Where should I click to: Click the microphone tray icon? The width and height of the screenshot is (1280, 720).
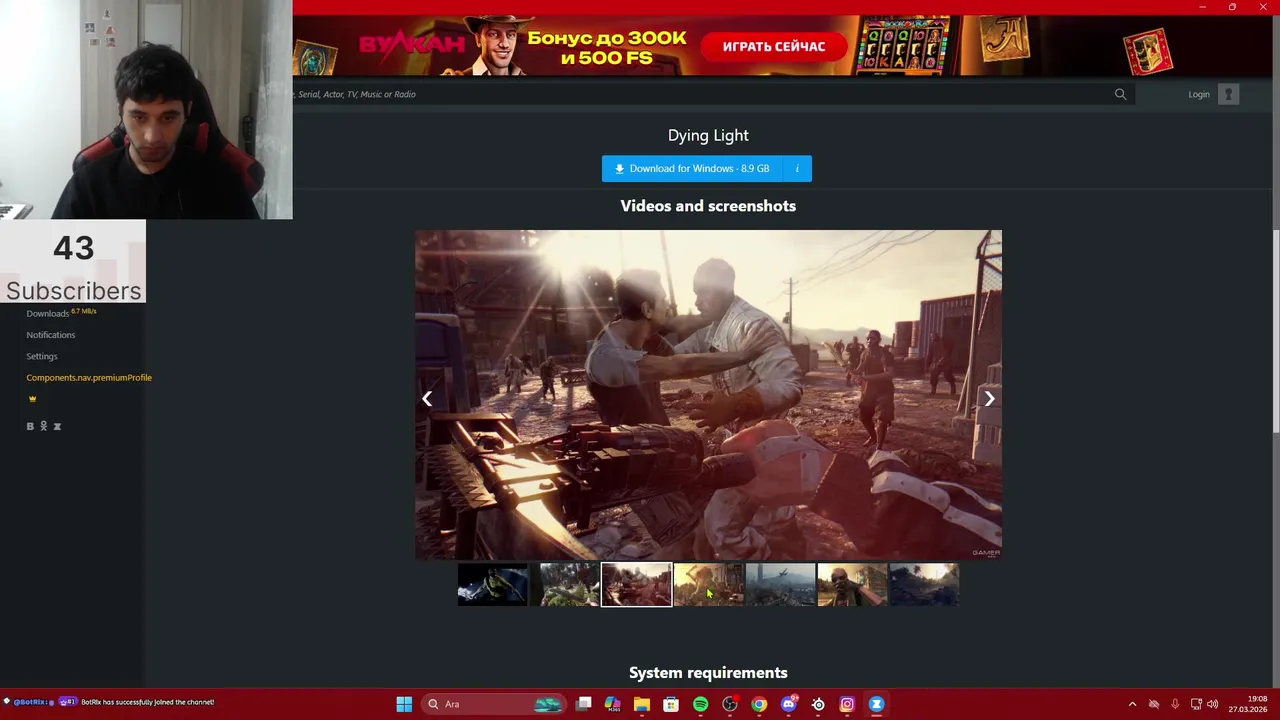(x=1175, y=704)
